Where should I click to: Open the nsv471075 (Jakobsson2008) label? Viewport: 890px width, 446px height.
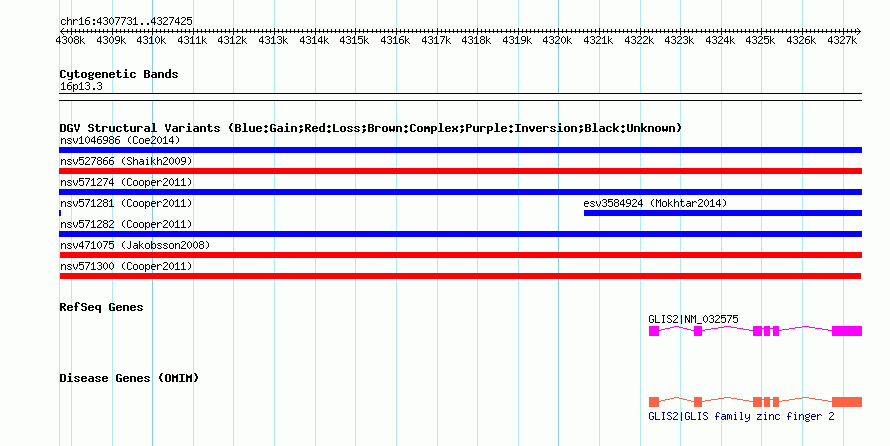coord(135,245)
